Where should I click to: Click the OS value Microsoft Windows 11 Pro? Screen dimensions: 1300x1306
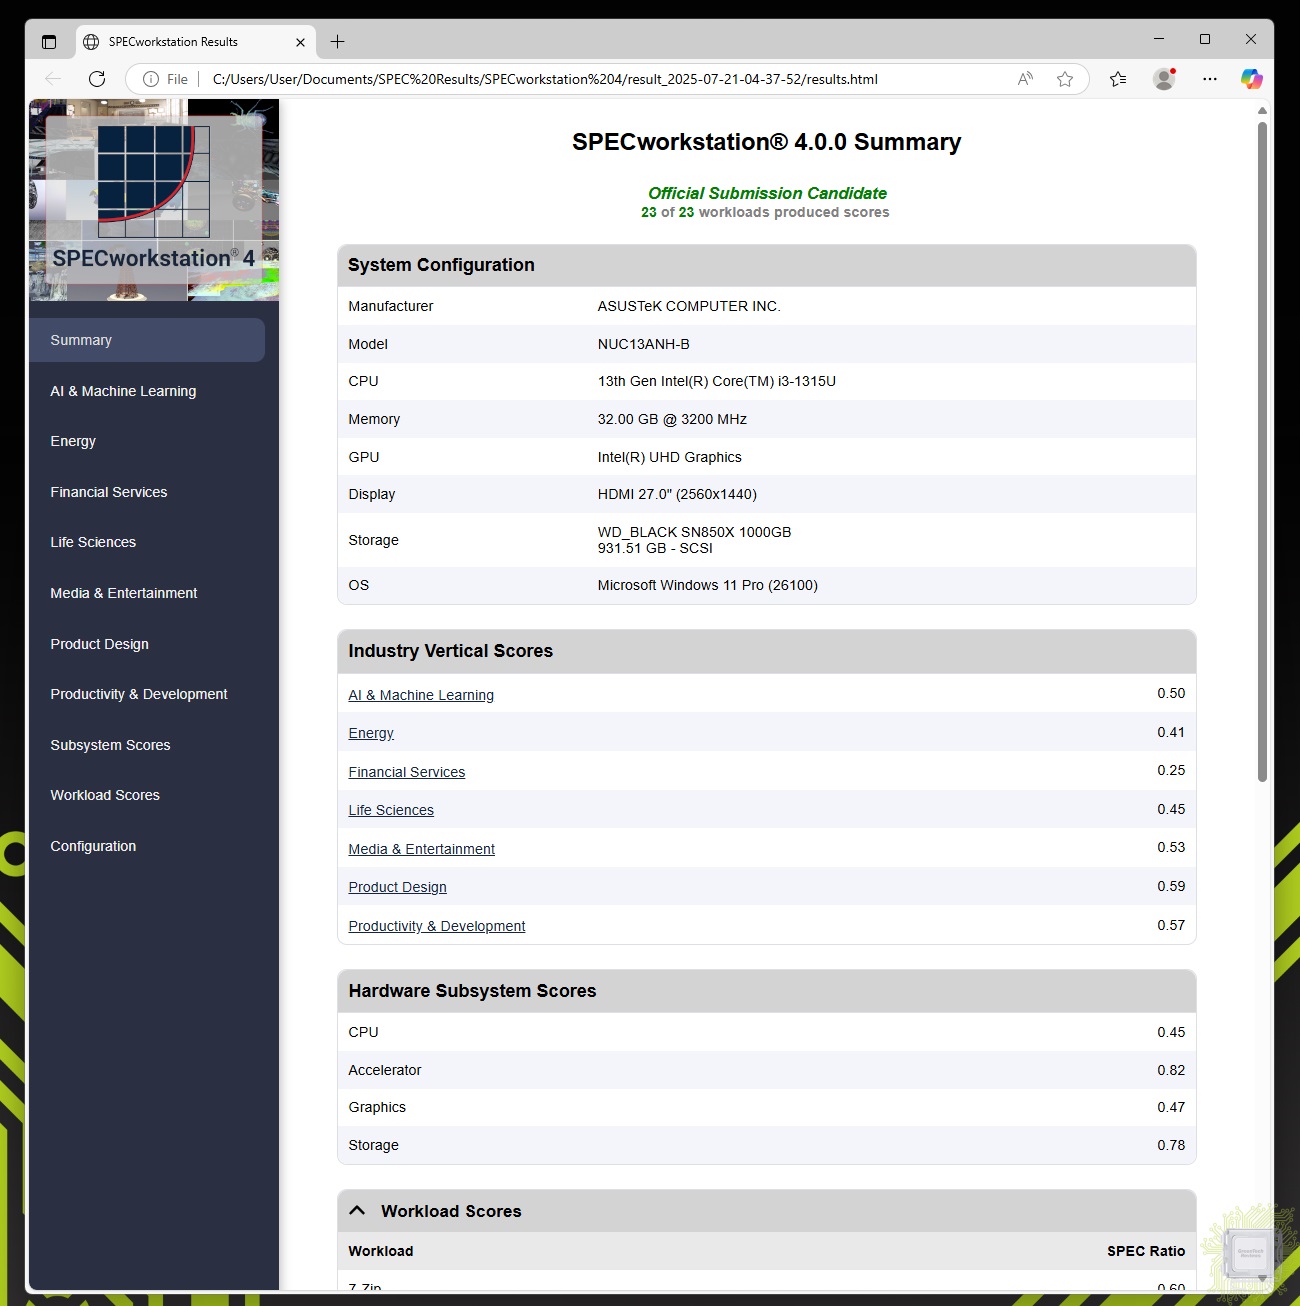pos(708,585)
